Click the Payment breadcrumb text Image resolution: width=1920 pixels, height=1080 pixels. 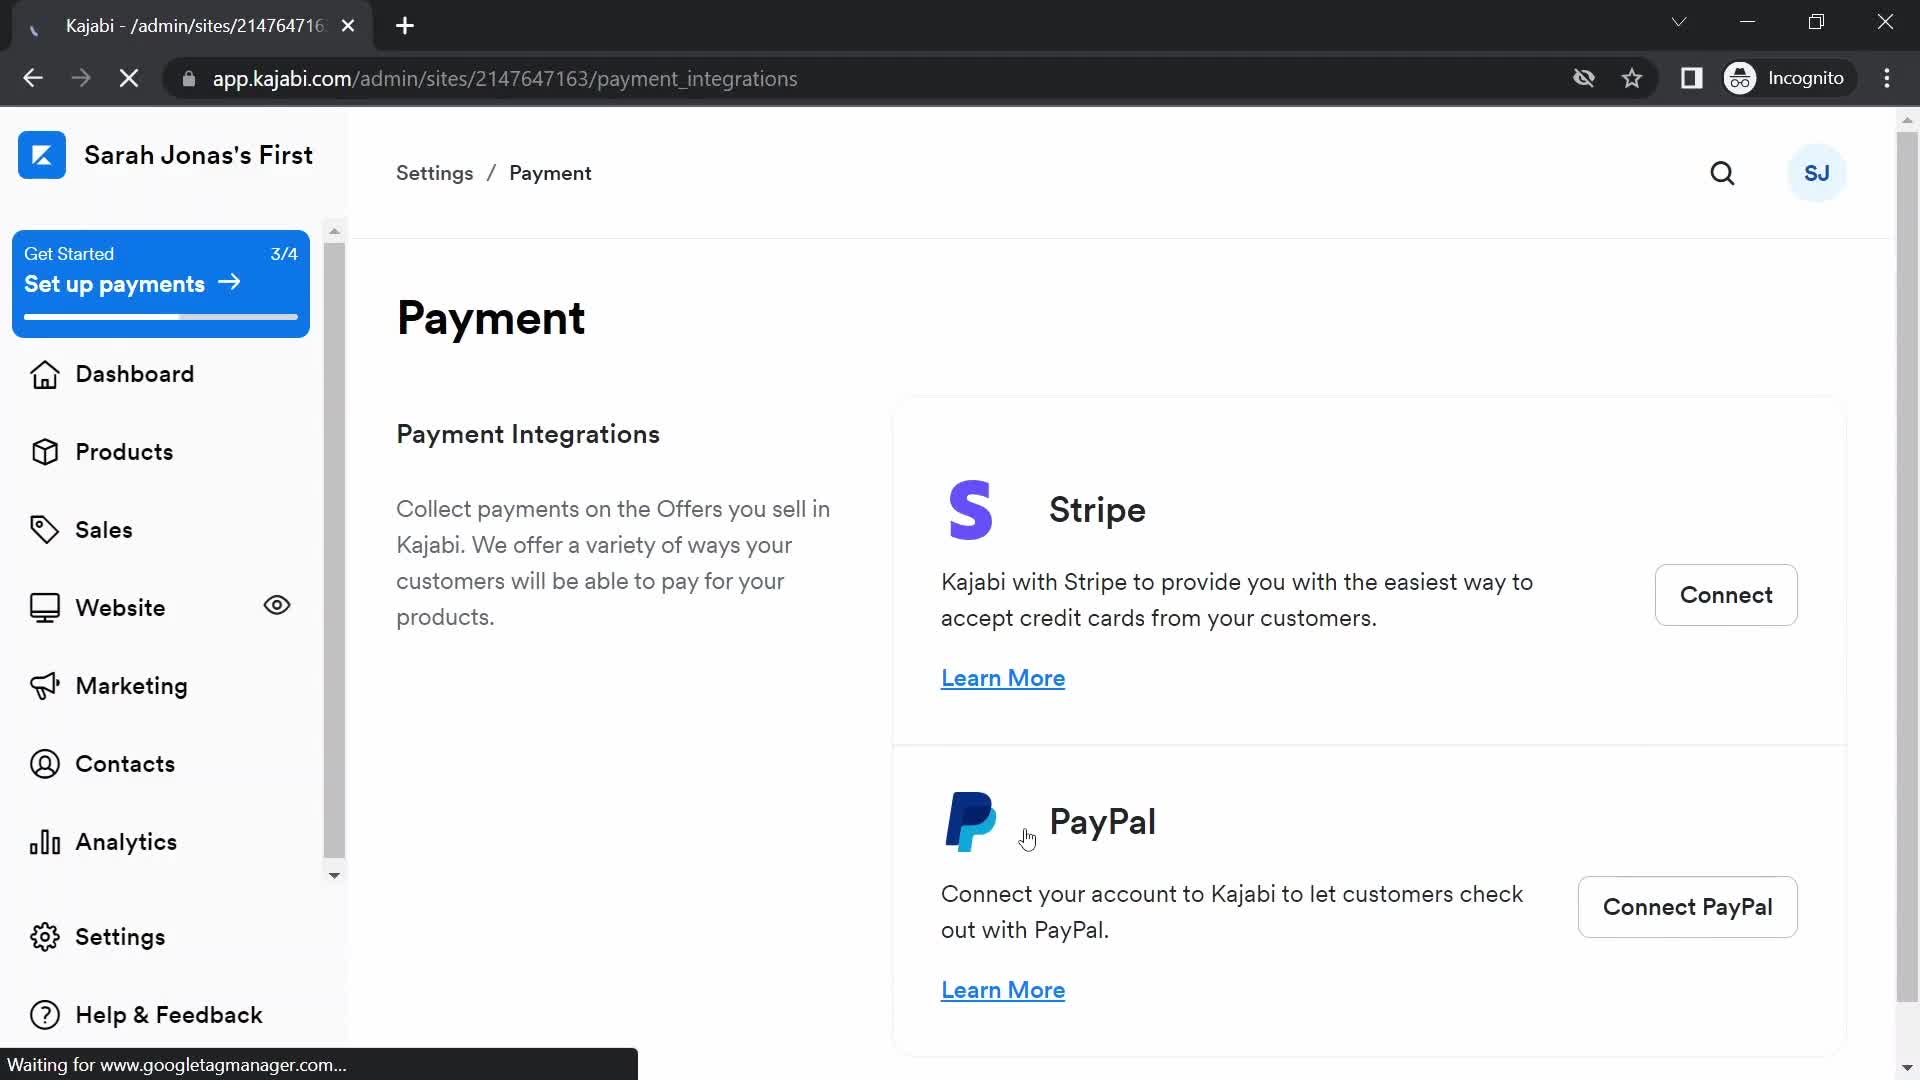pos(550,173)
